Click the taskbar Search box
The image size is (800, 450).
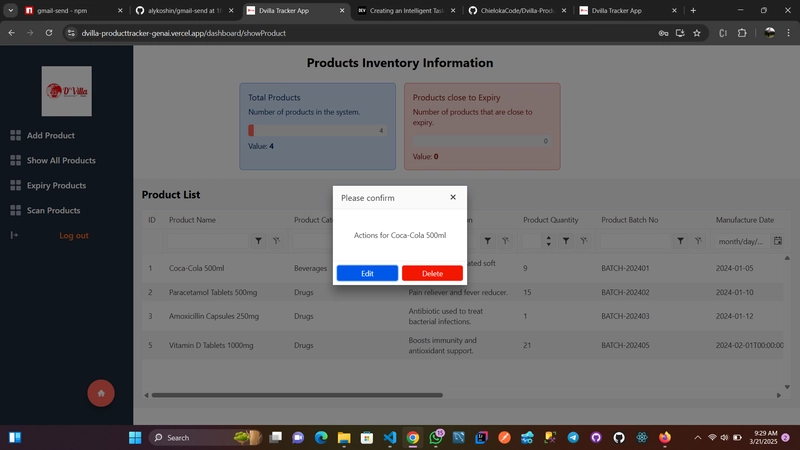[x=205, y=437]
